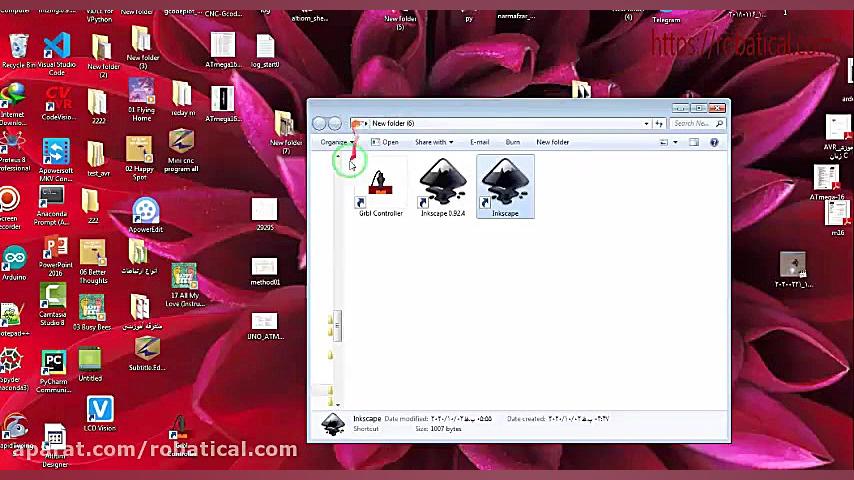Open Subtitle Edit desktop icon
854x480 pixels.
[147, 354]
